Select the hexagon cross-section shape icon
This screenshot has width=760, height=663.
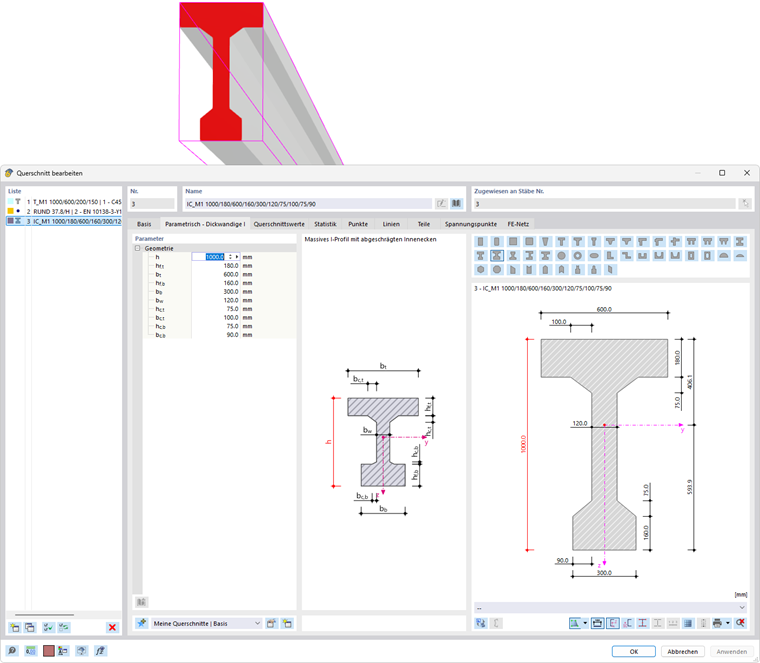pyautogui.click(x=480, y=269)
